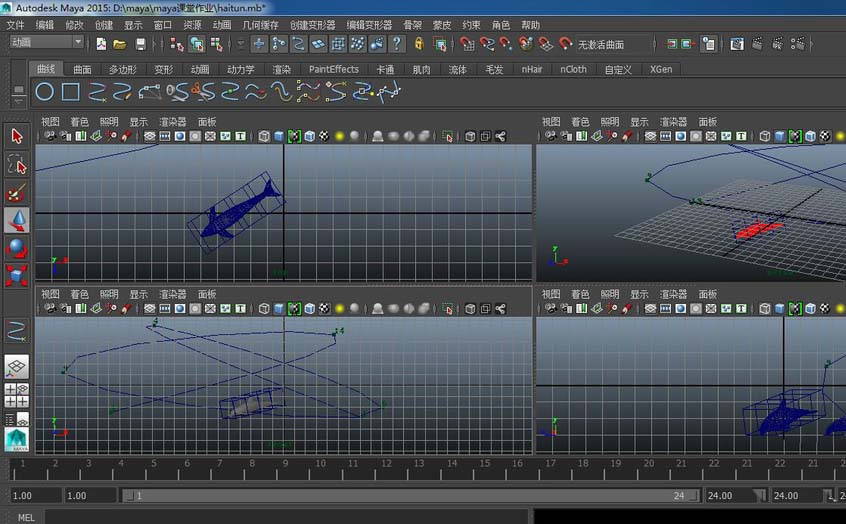The width and height of the screenshot is (846, 524).
Task: Open the 创建 menu in menu bar
Action: click(x=104, y=25)
